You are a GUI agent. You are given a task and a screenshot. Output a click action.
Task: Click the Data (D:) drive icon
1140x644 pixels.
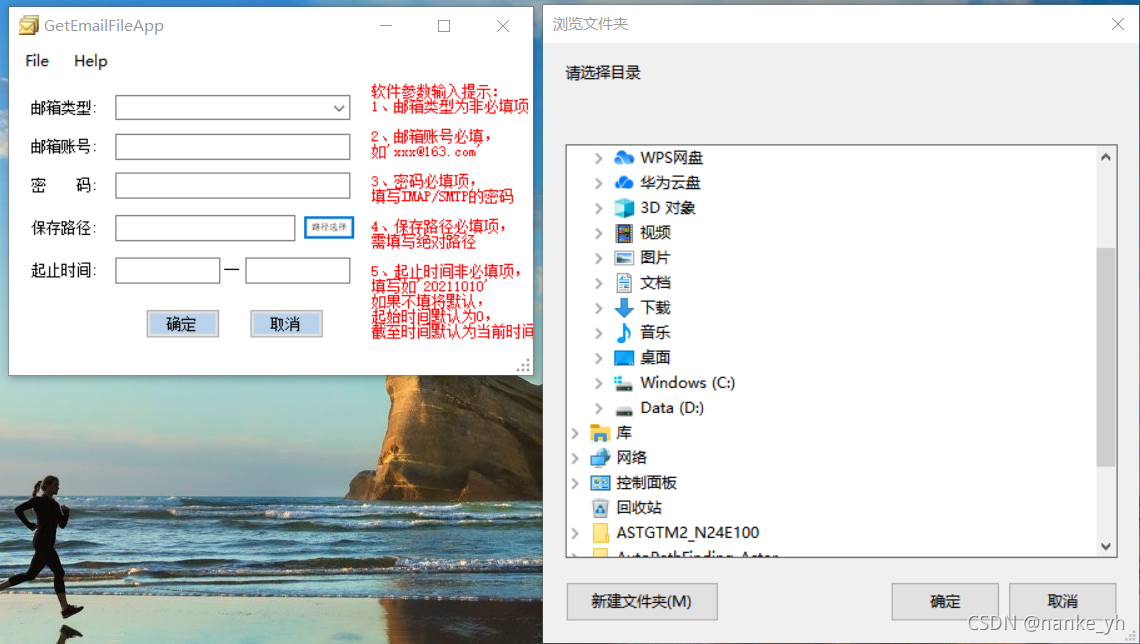[x=624, y=410]
